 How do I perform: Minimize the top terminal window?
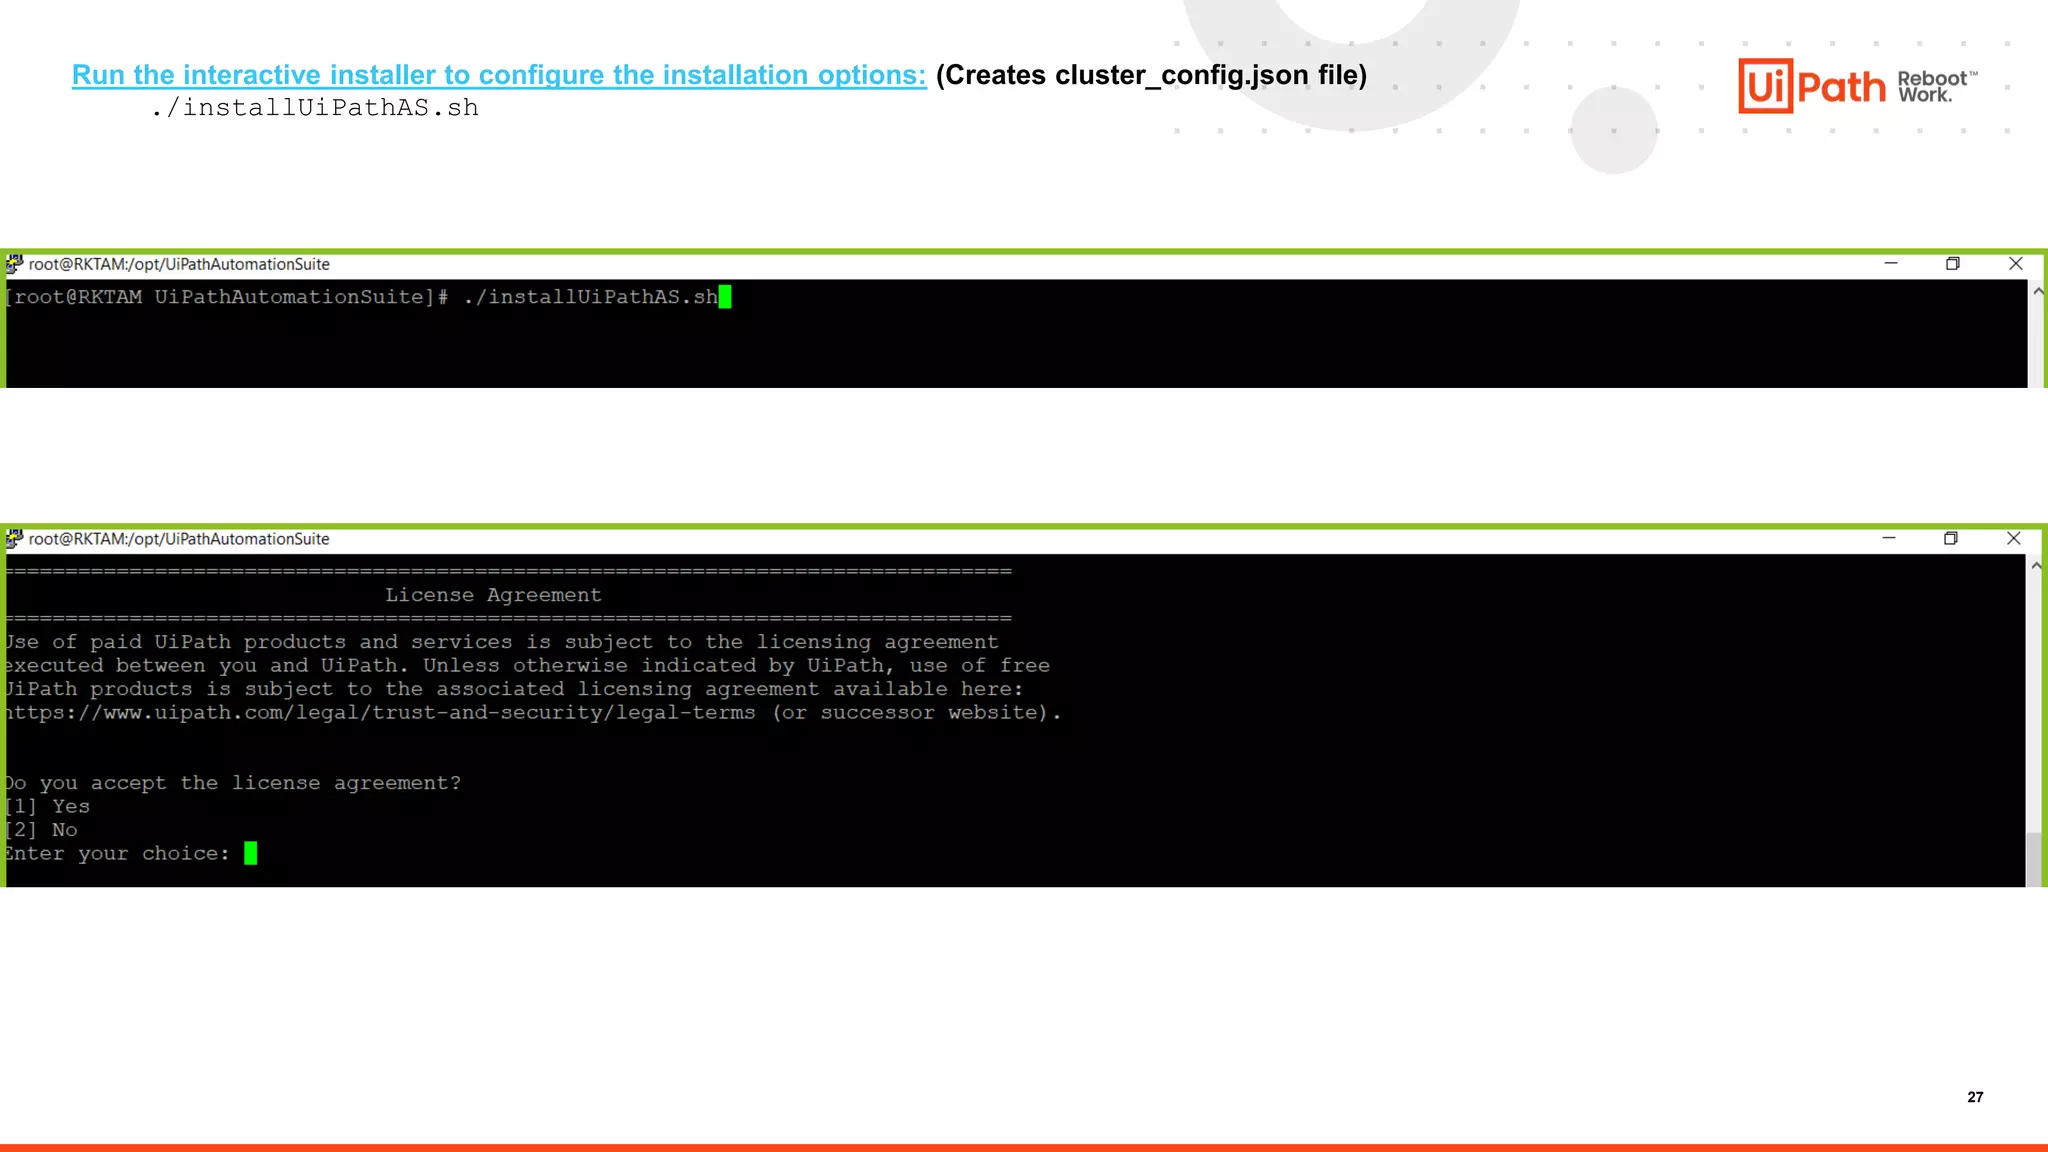1890,264
